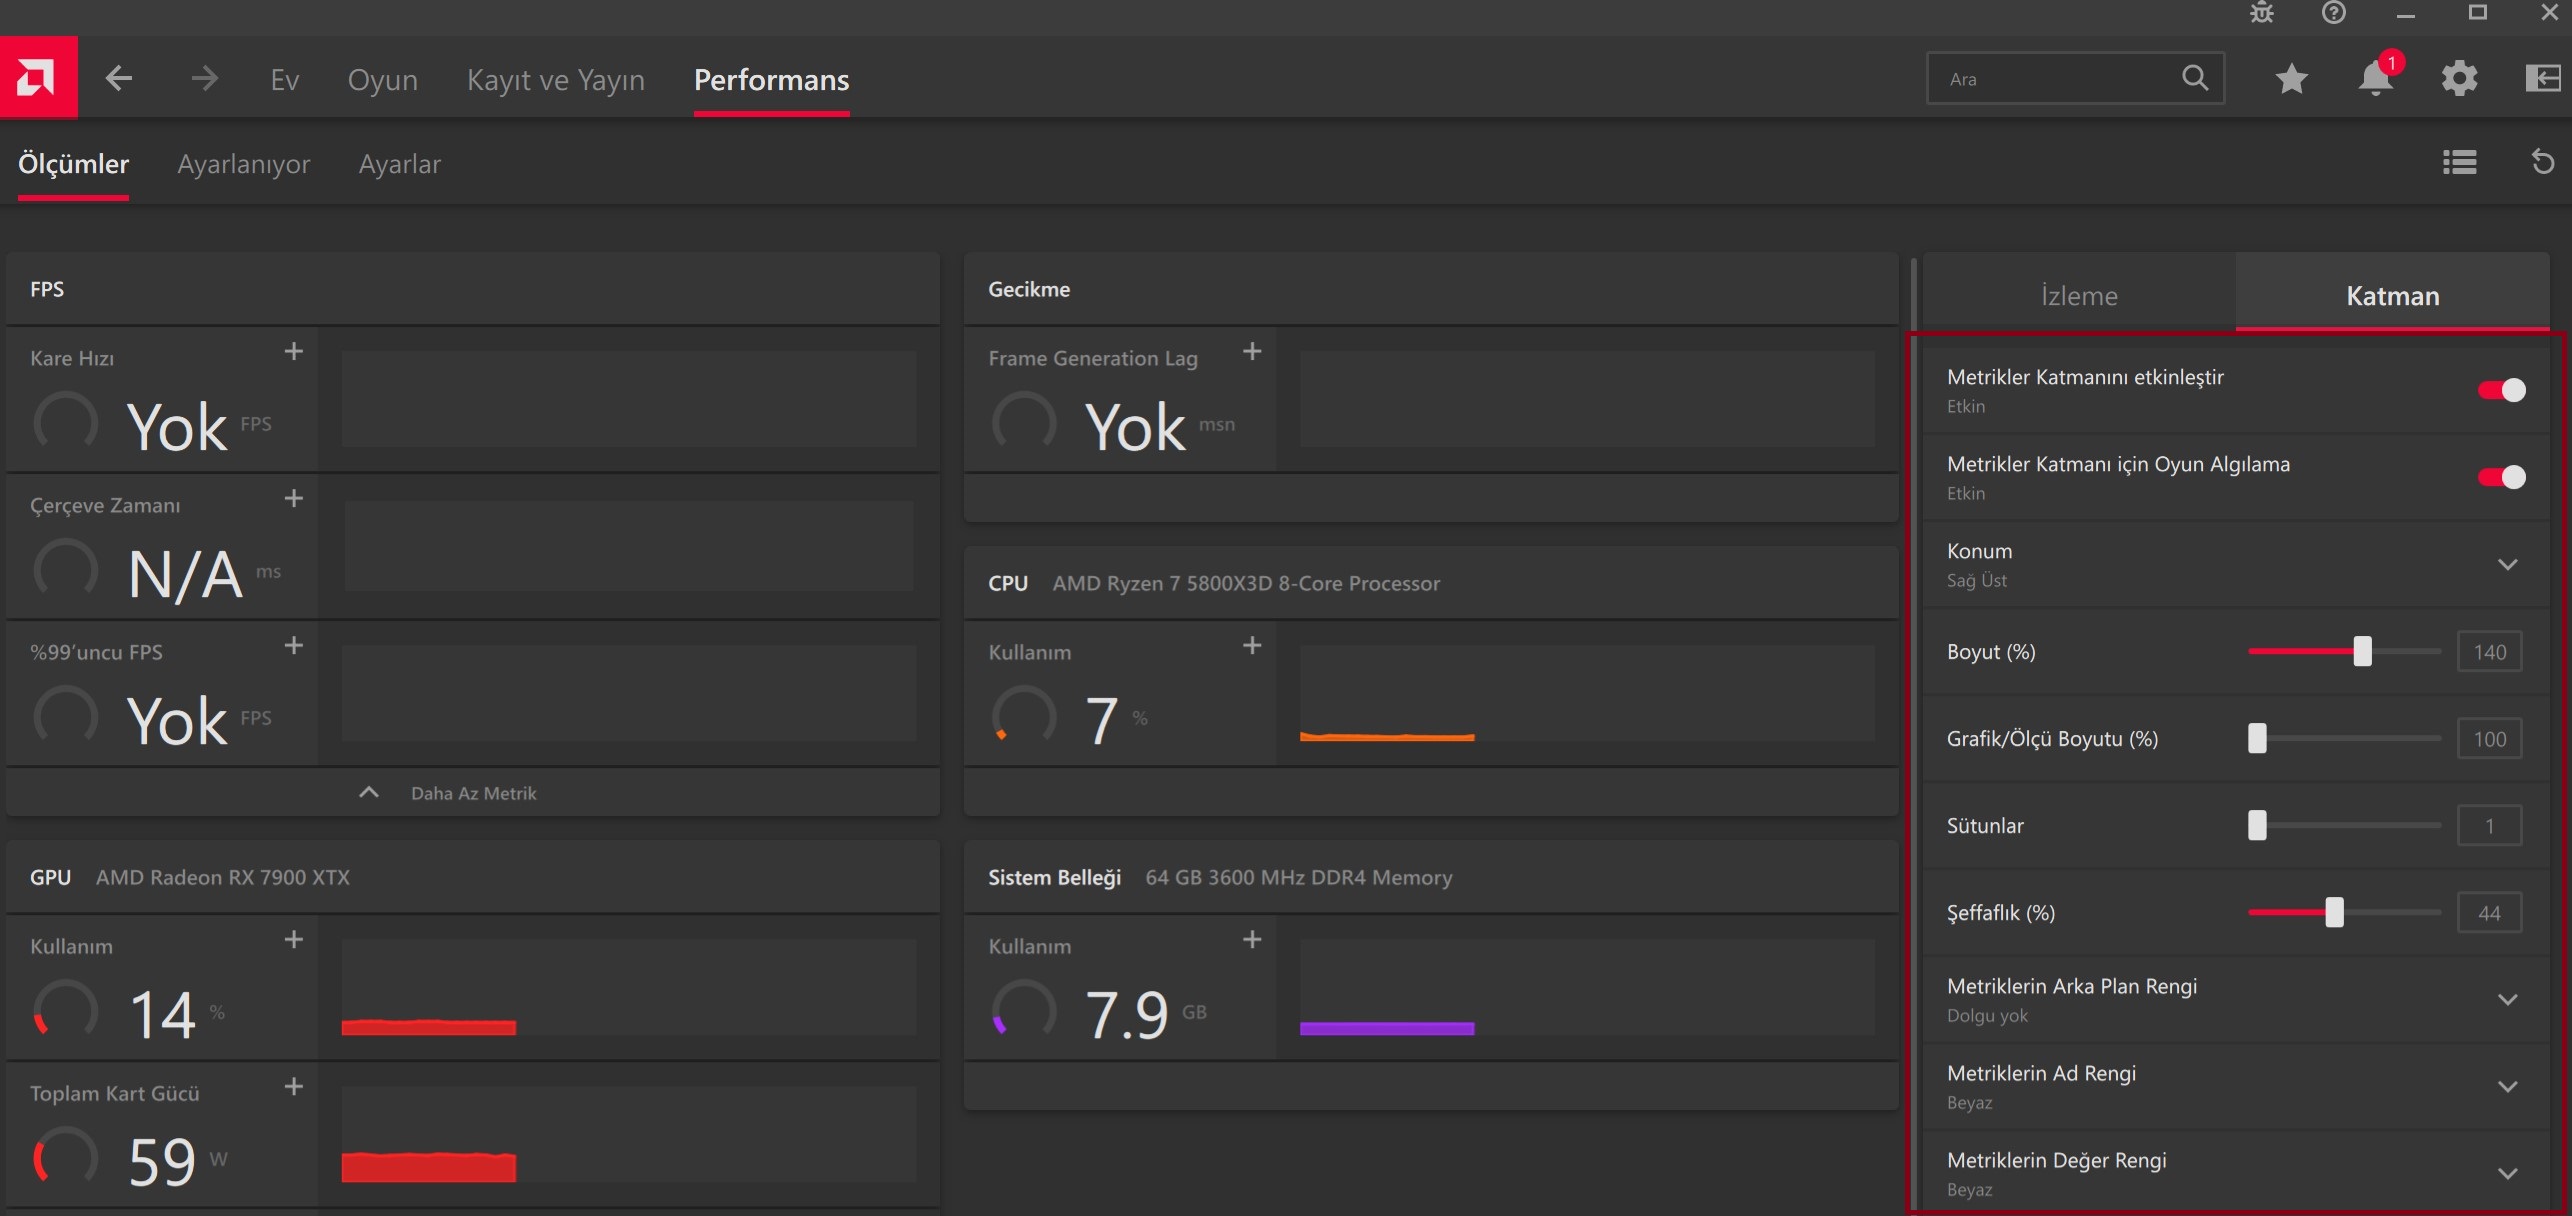Select the Katman panel tab
Screen dimensions: 2572x1216
tap(2392, 295)
